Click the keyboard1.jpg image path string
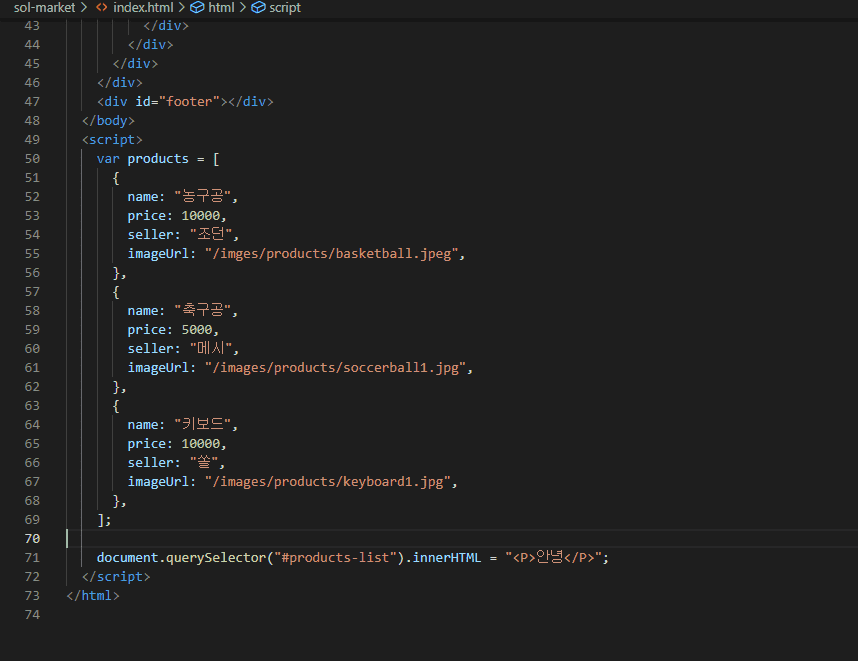The width and height of the screenshot is (858, 661). pos(328,482)
